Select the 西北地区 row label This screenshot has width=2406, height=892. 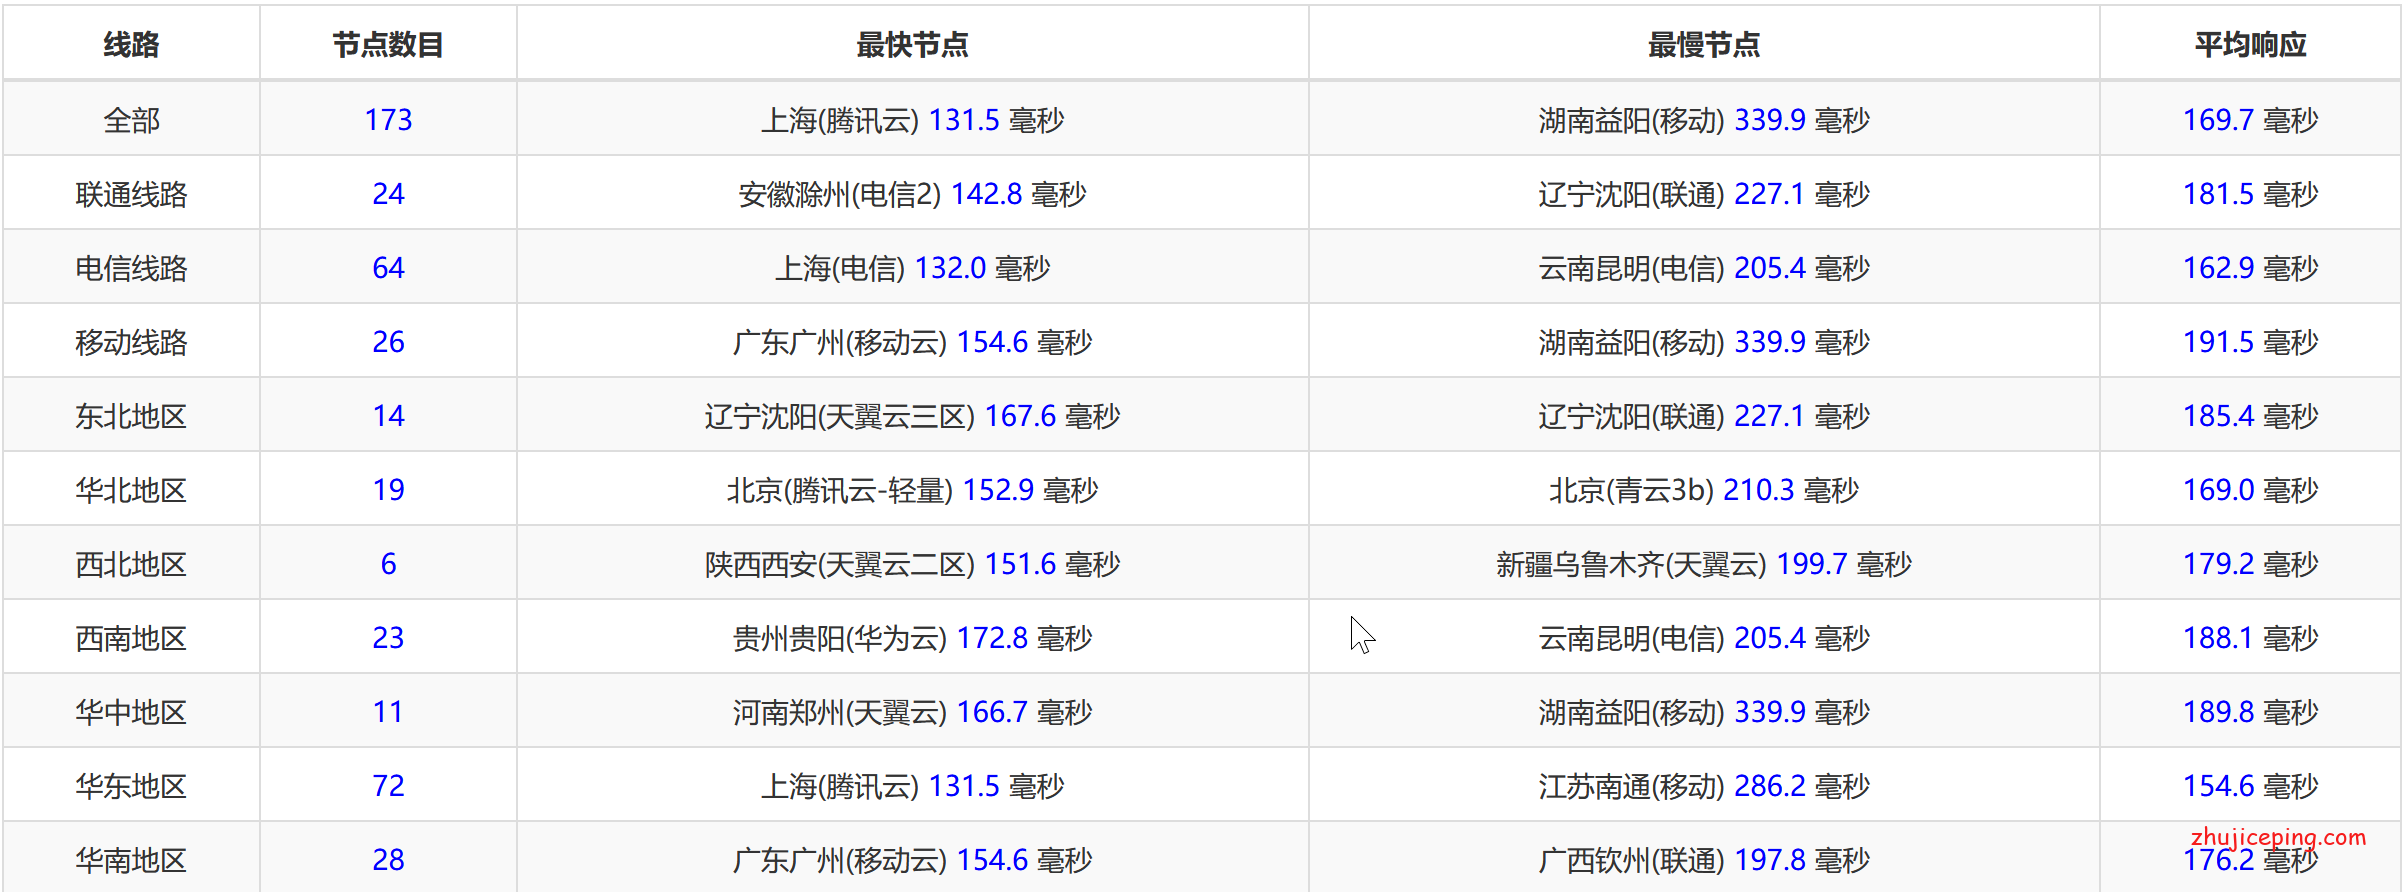[x=131, y=564]
